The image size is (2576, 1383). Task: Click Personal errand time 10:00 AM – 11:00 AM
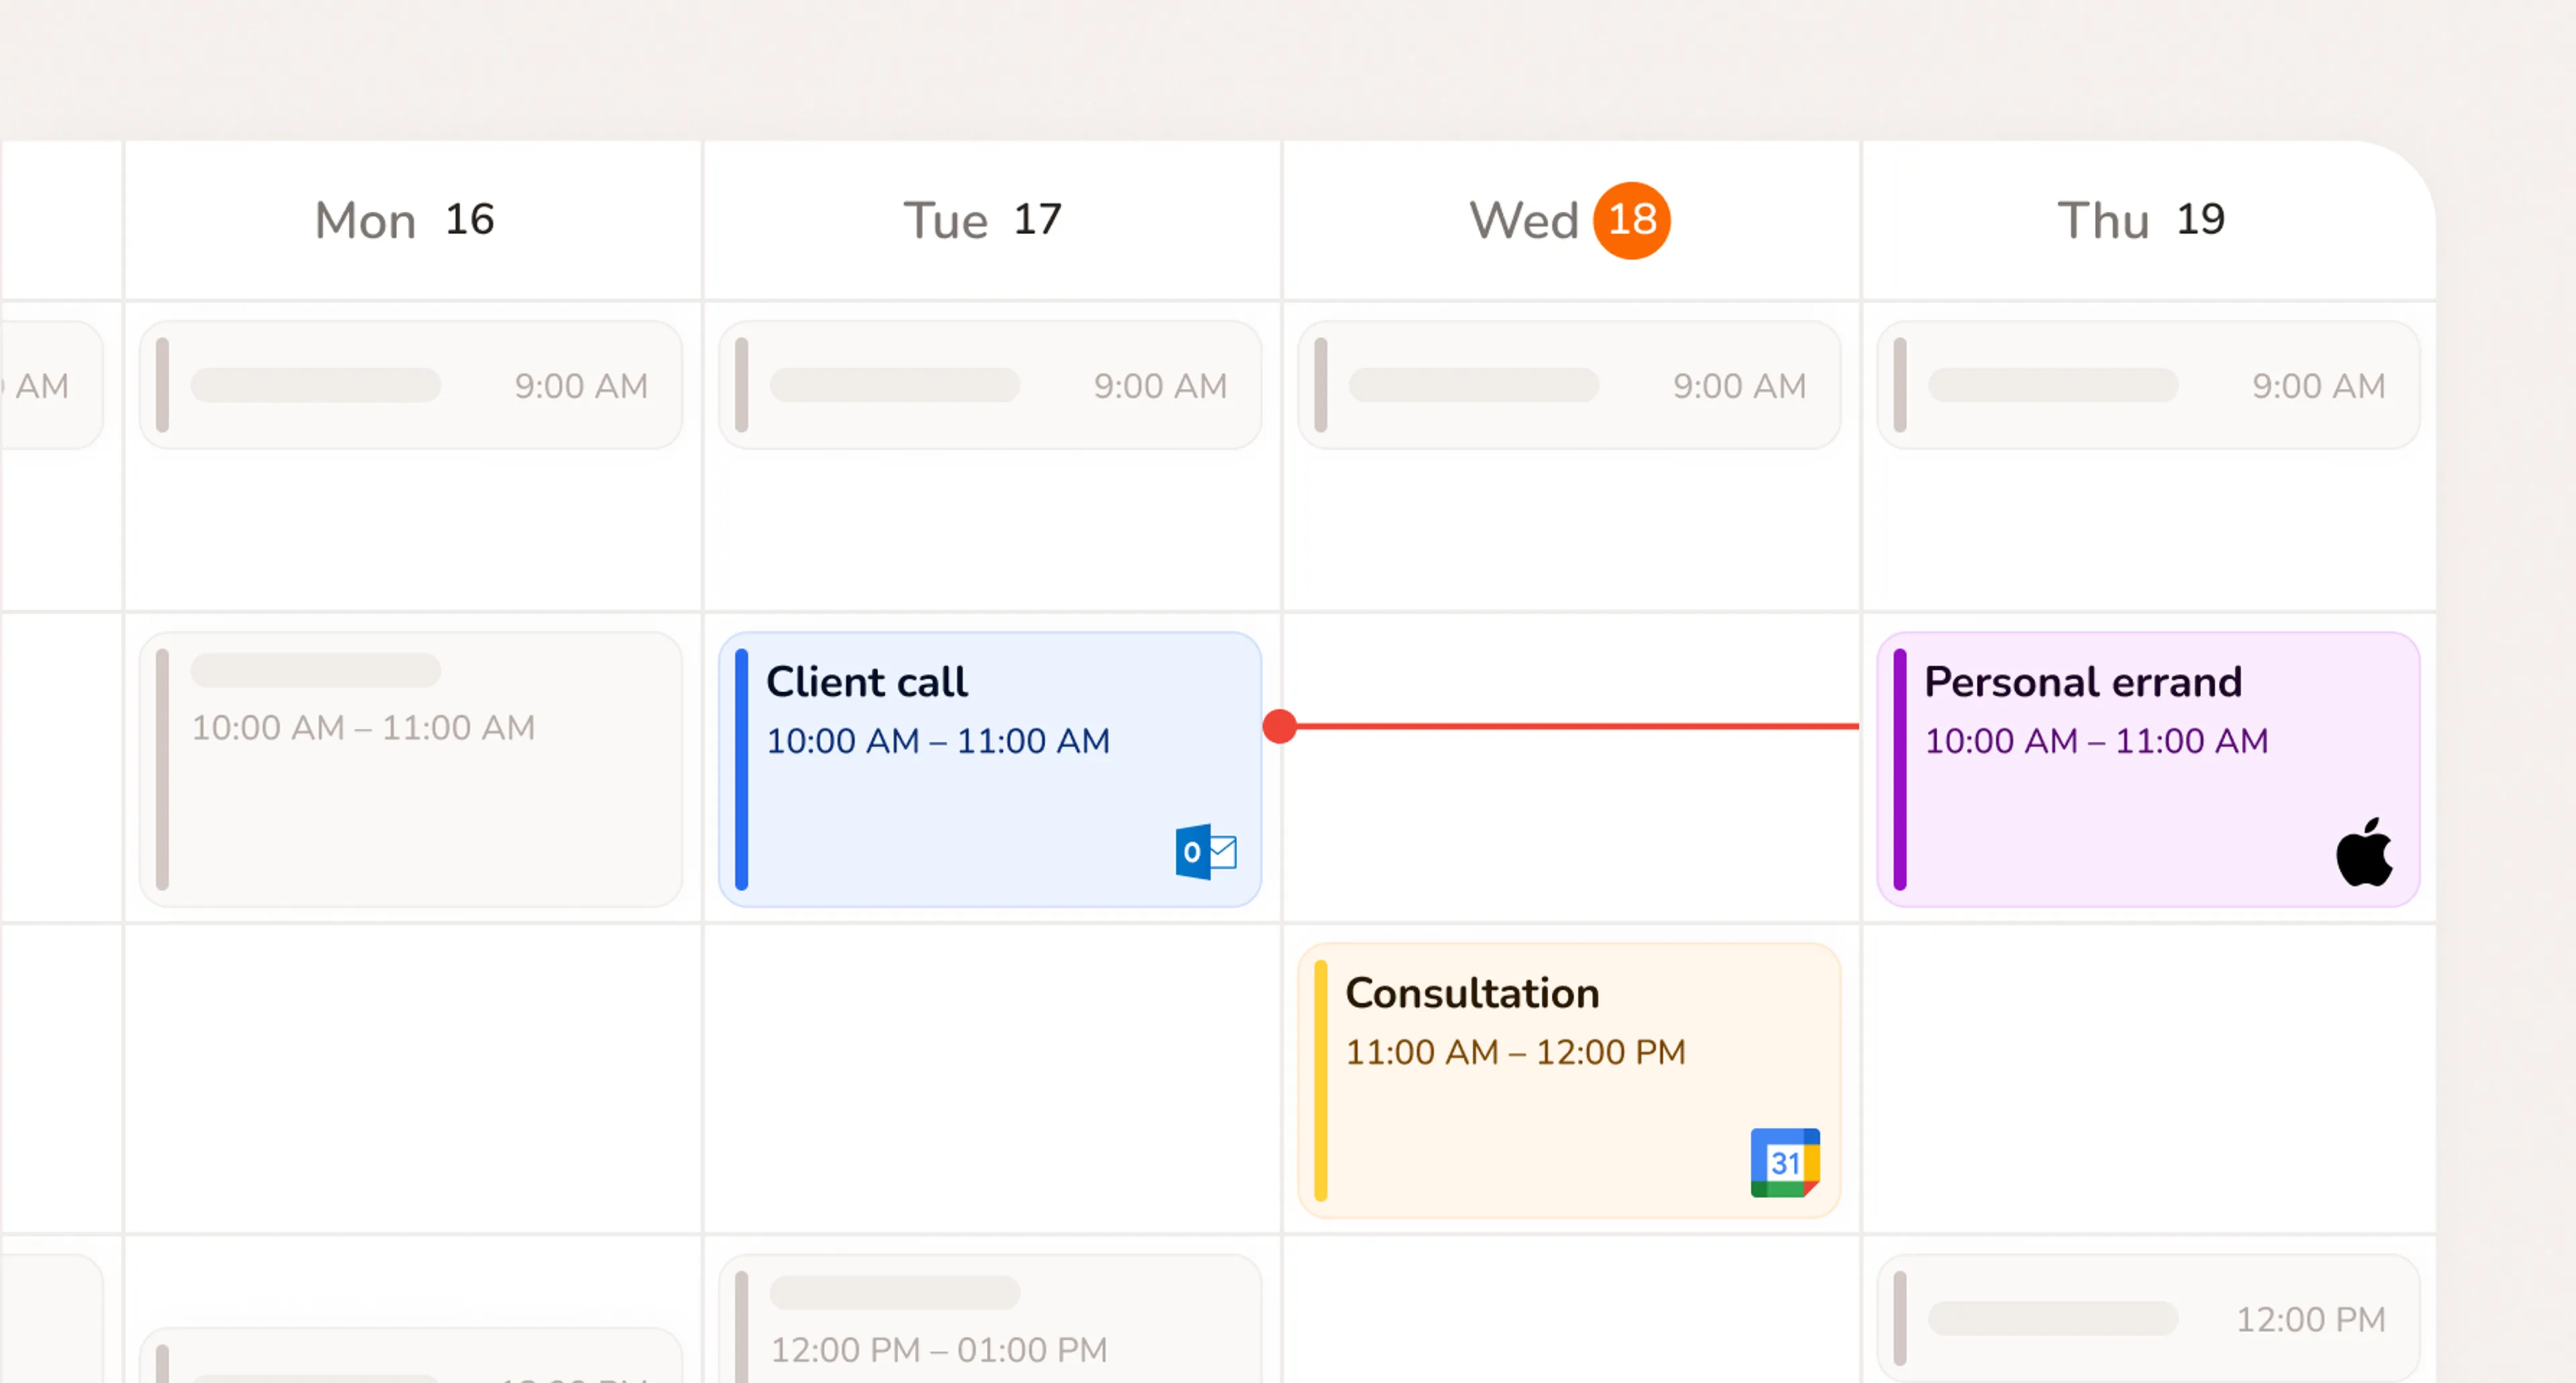[2096, 741]
